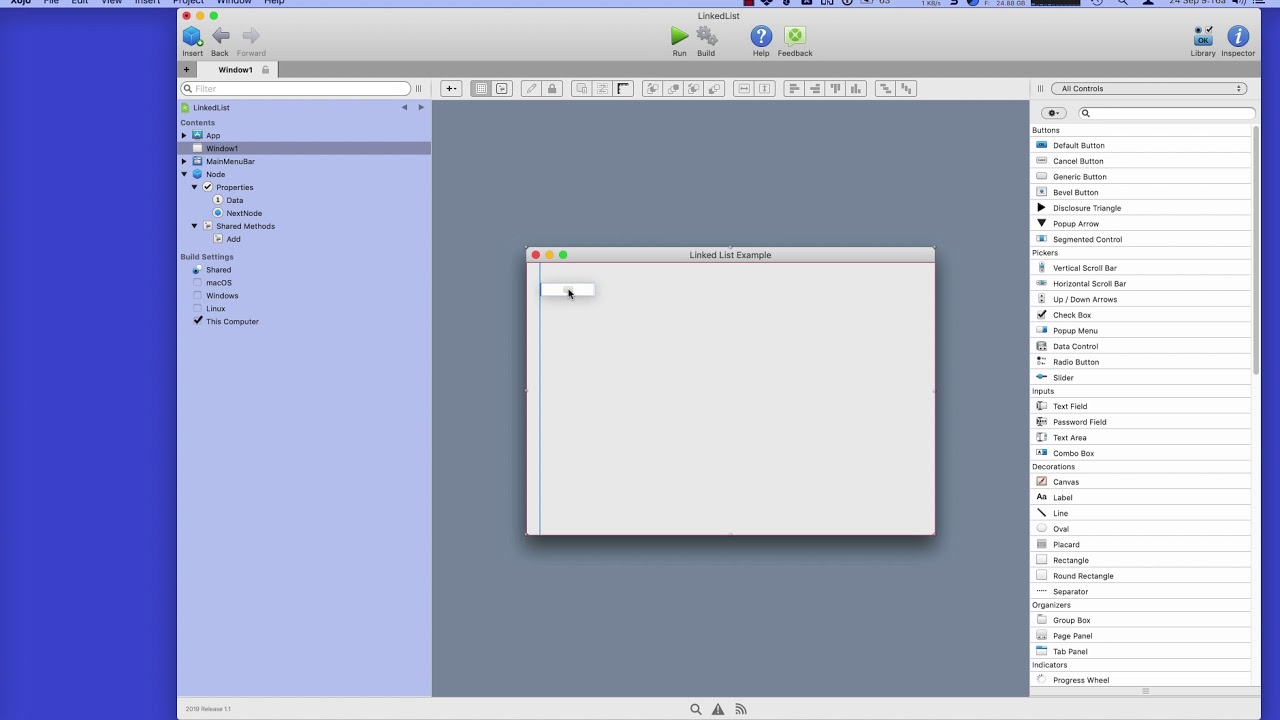
Task: Open the Help menu in the menu bar
Action: [274, 2]
